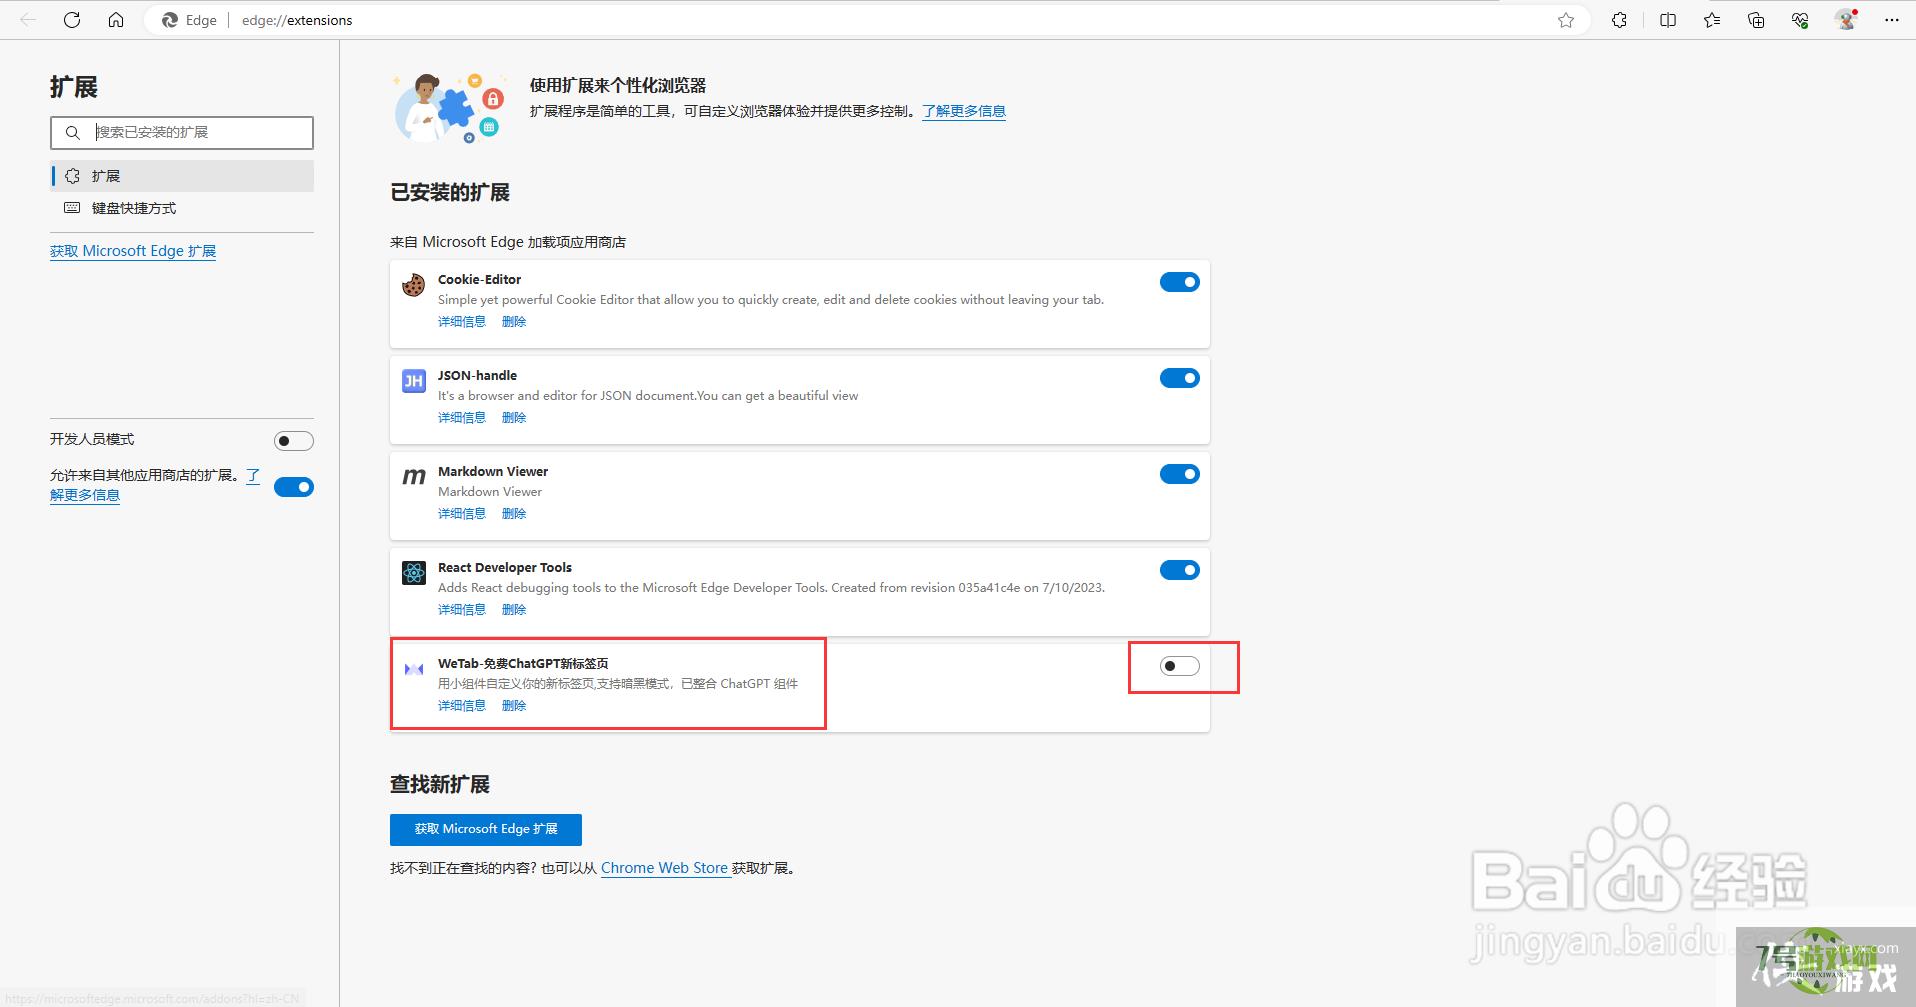Click the React Developer Tools title
Image resolution: width=1916 pixels, height=1007 pixels.
coord(505,567)
